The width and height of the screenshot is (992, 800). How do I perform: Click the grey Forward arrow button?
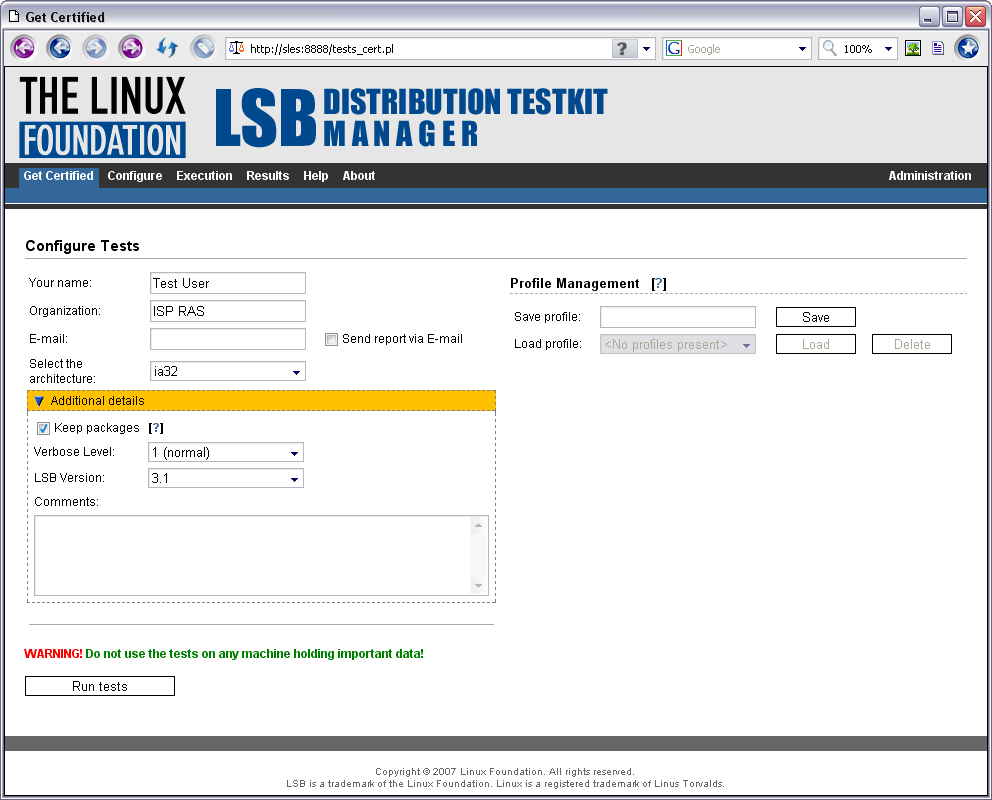tap(96, 48)
